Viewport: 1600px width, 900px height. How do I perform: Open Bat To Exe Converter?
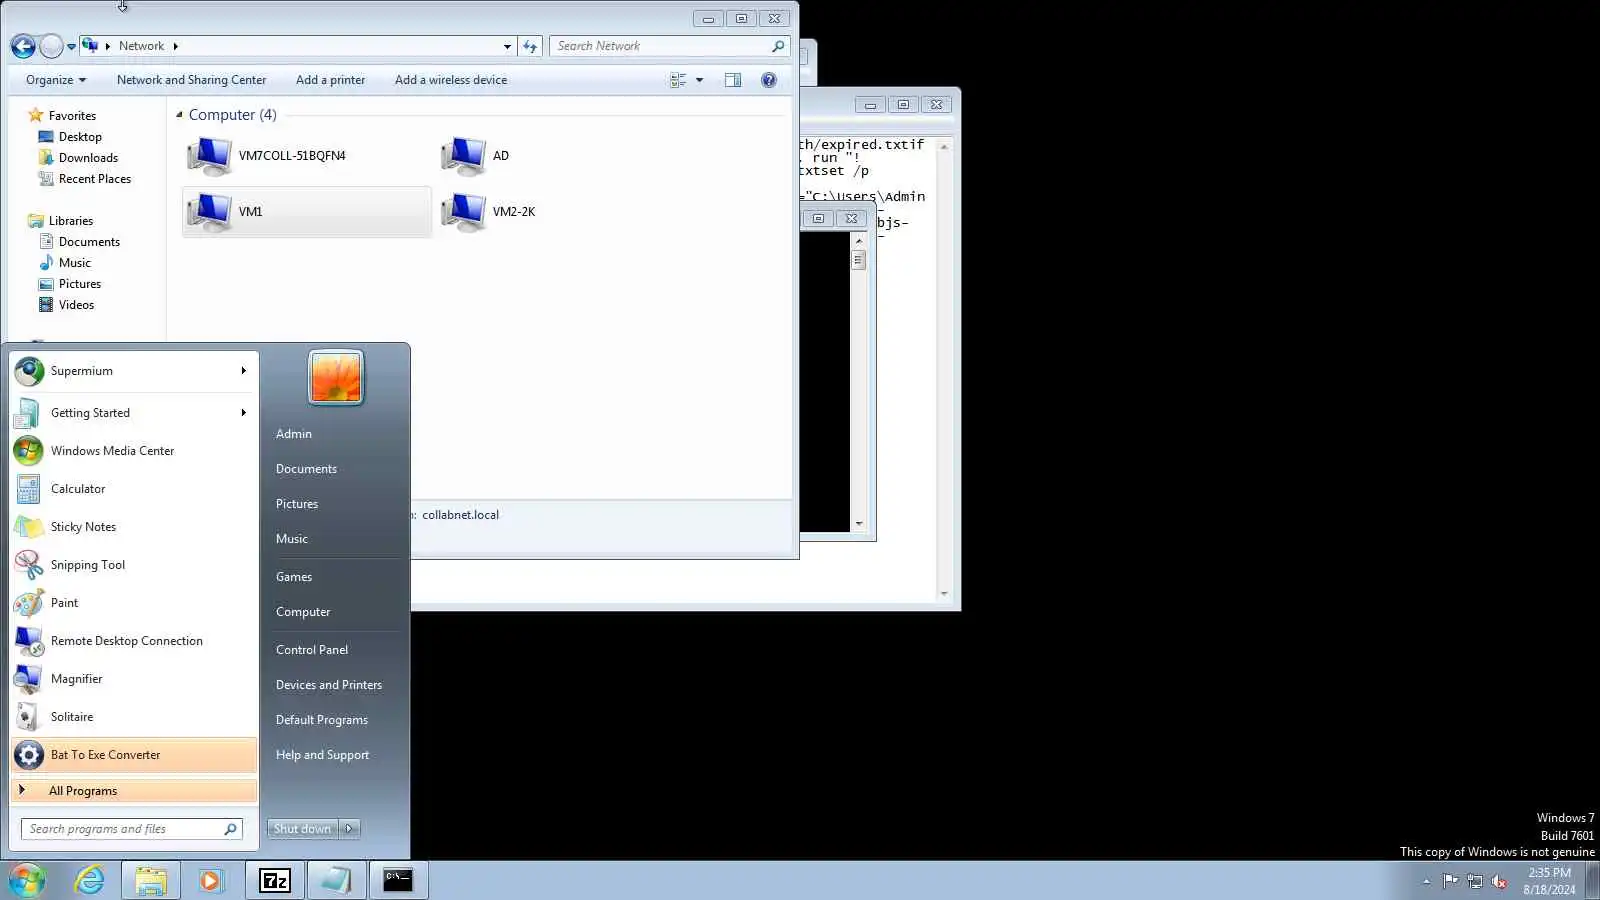pyautogui.click(x=133, y=755)
